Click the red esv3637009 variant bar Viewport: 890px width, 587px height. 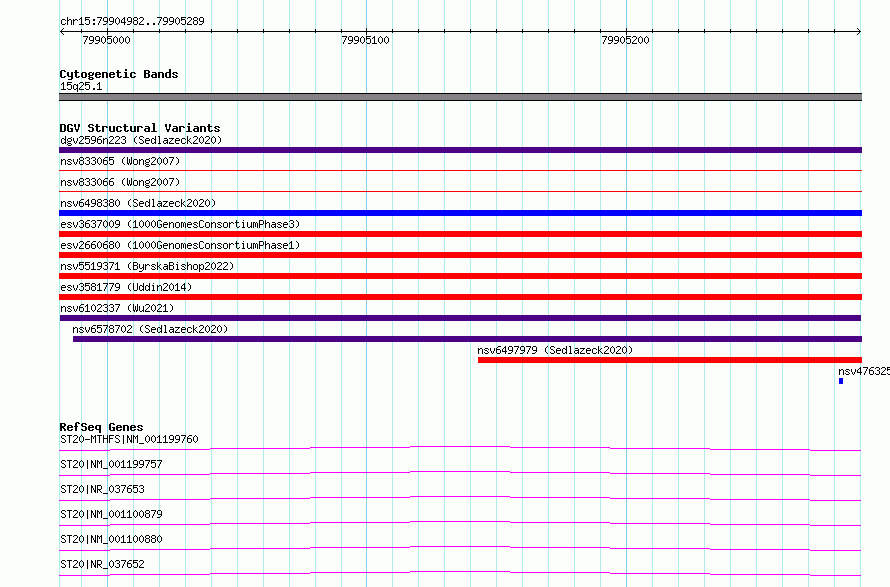pyautogui.click(x=460, y=234)
